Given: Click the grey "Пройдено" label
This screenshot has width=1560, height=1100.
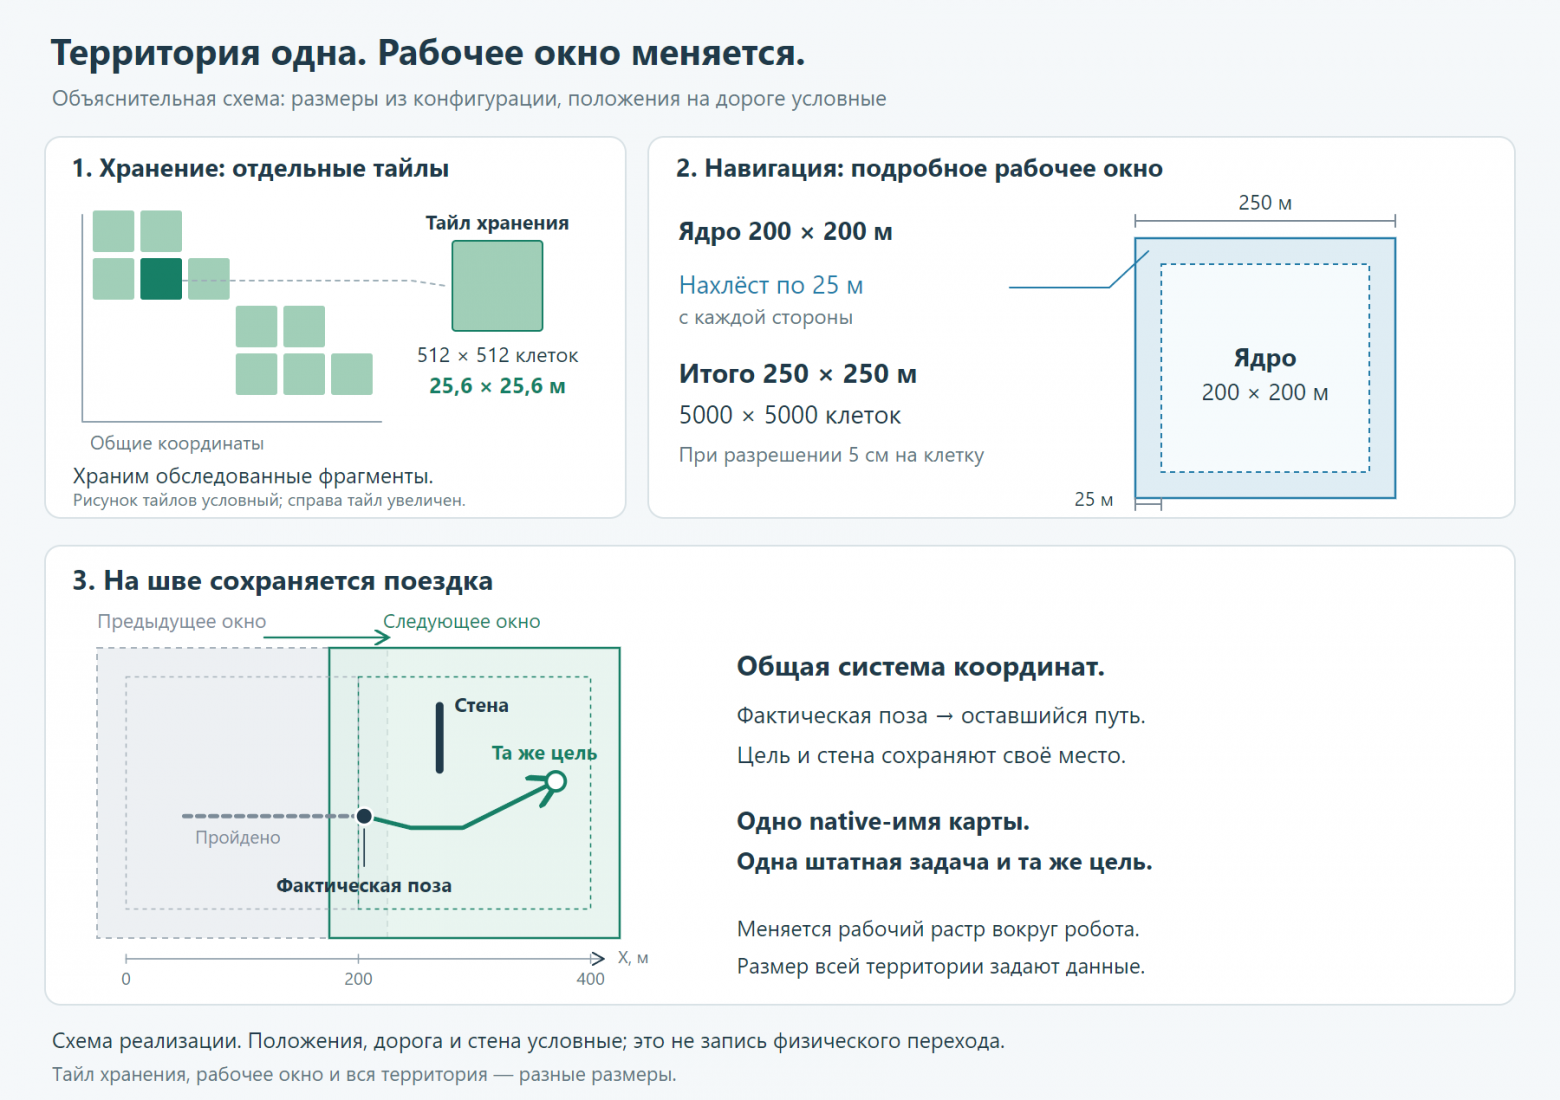Looking at the screenshot, I should tap(238, 837).
